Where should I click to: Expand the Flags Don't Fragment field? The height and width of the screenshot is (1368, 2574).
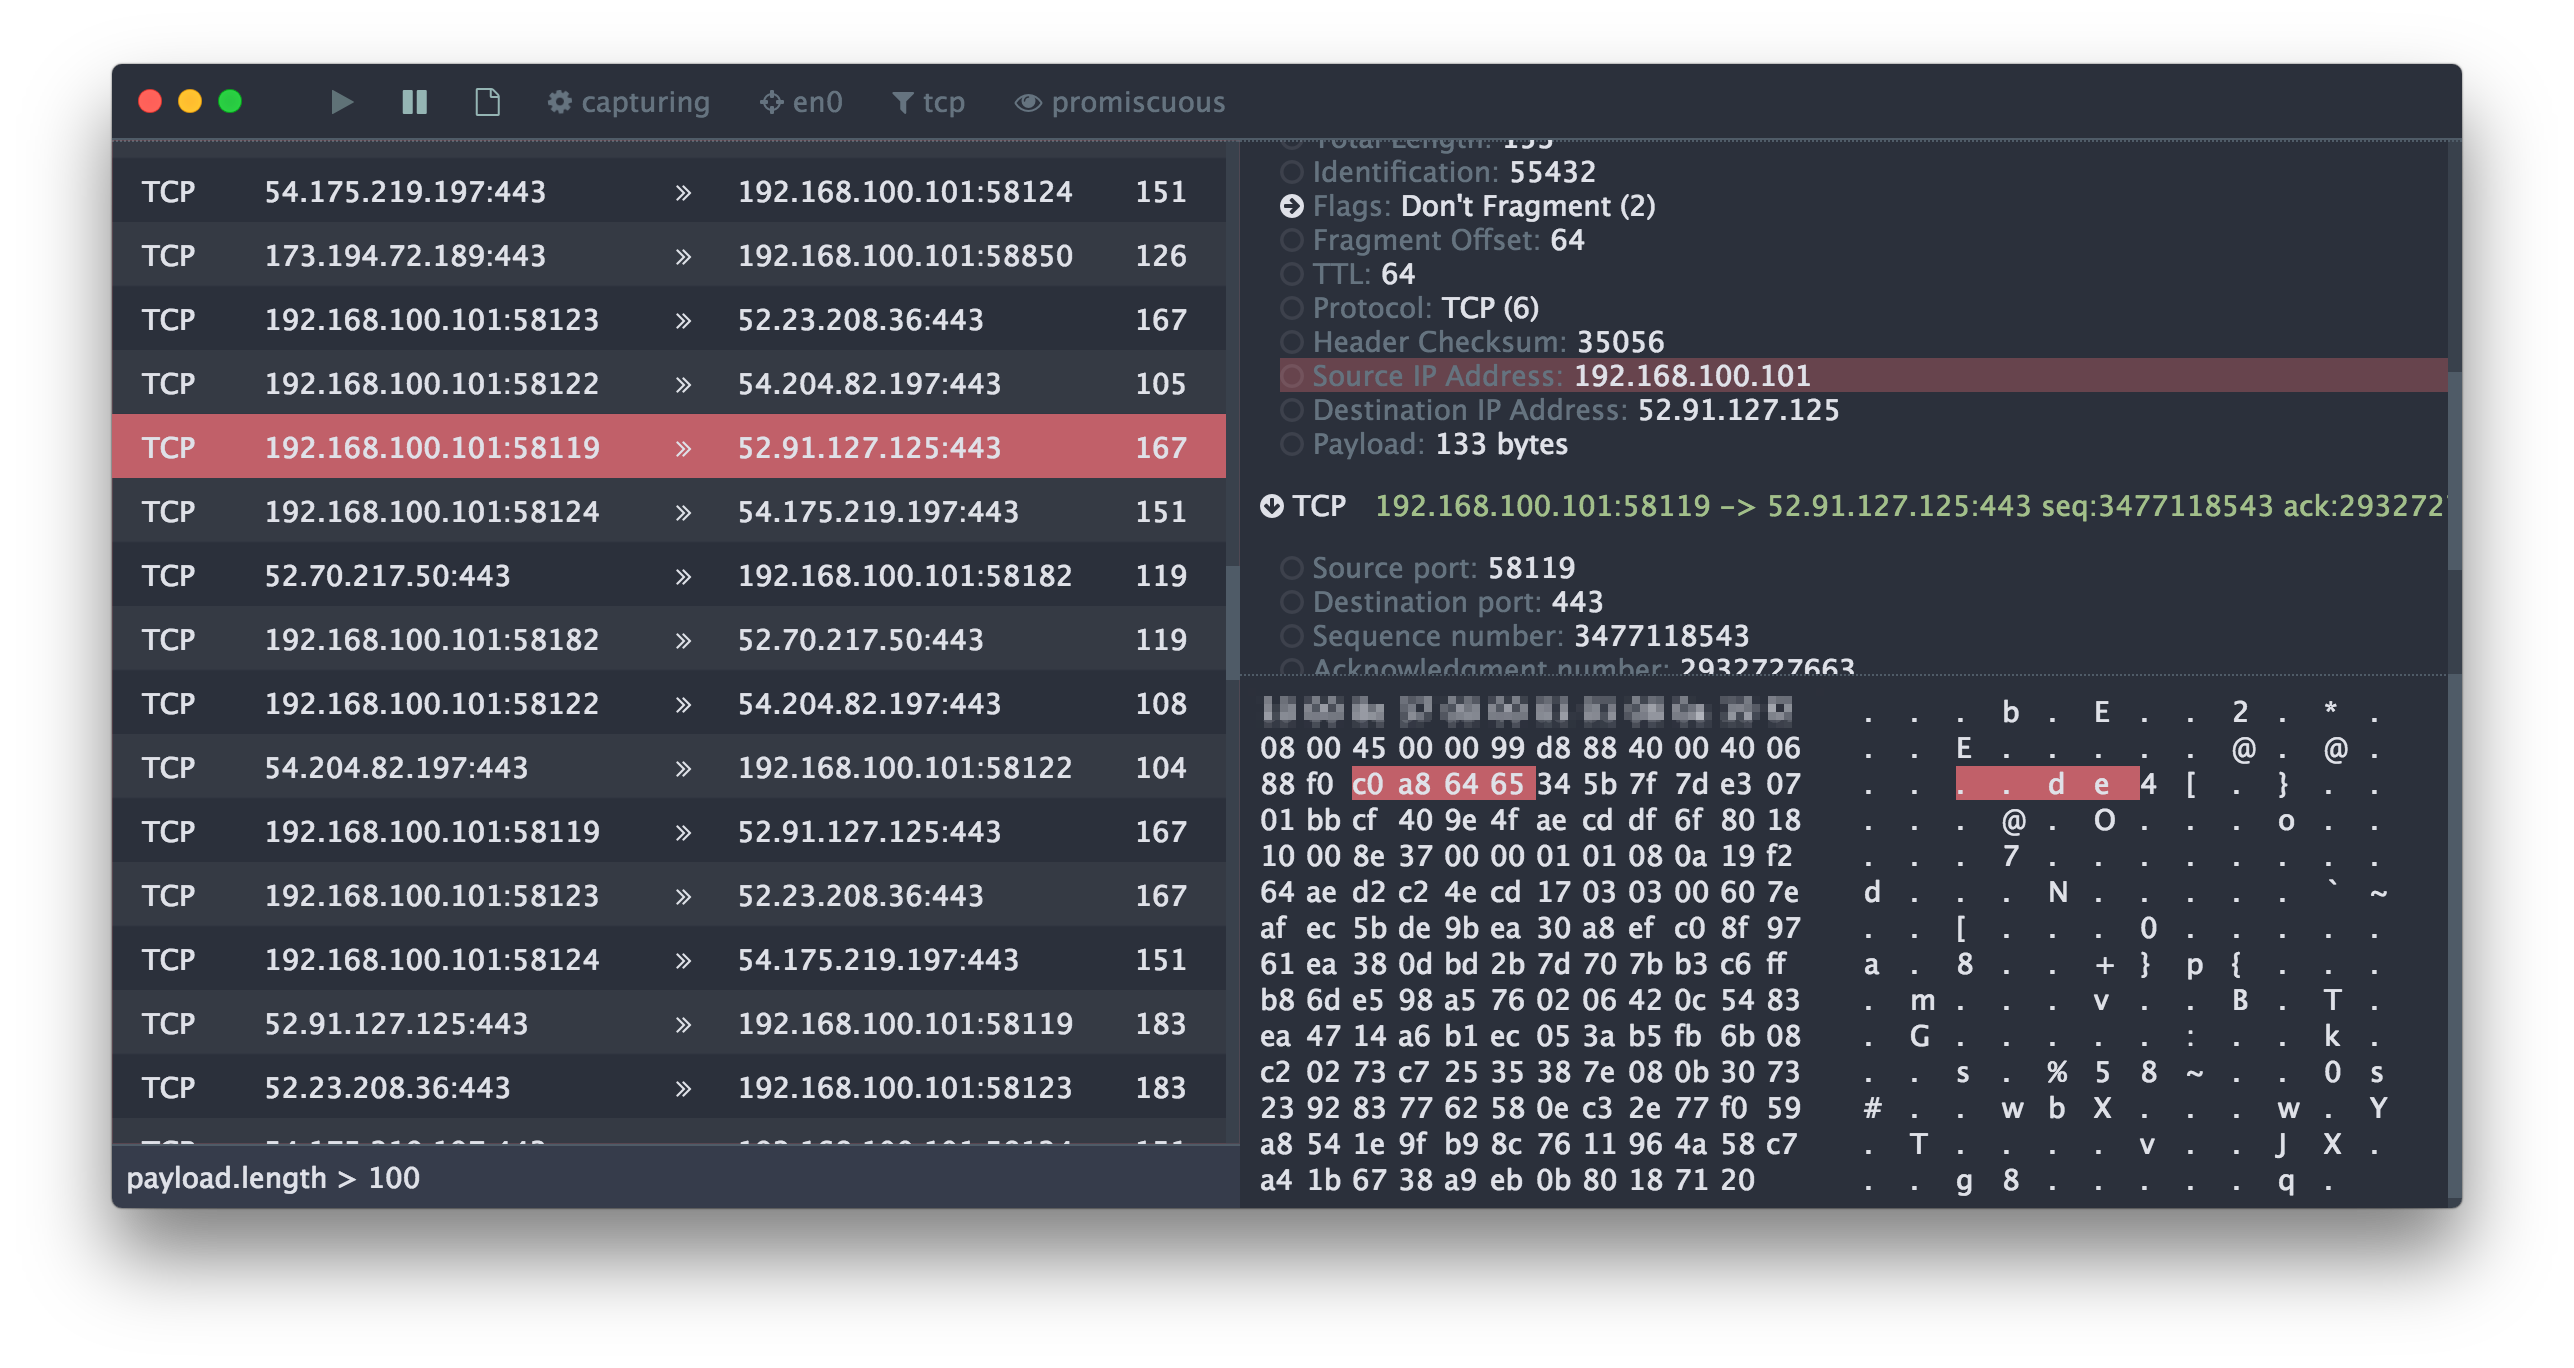tap(1292, 206)
